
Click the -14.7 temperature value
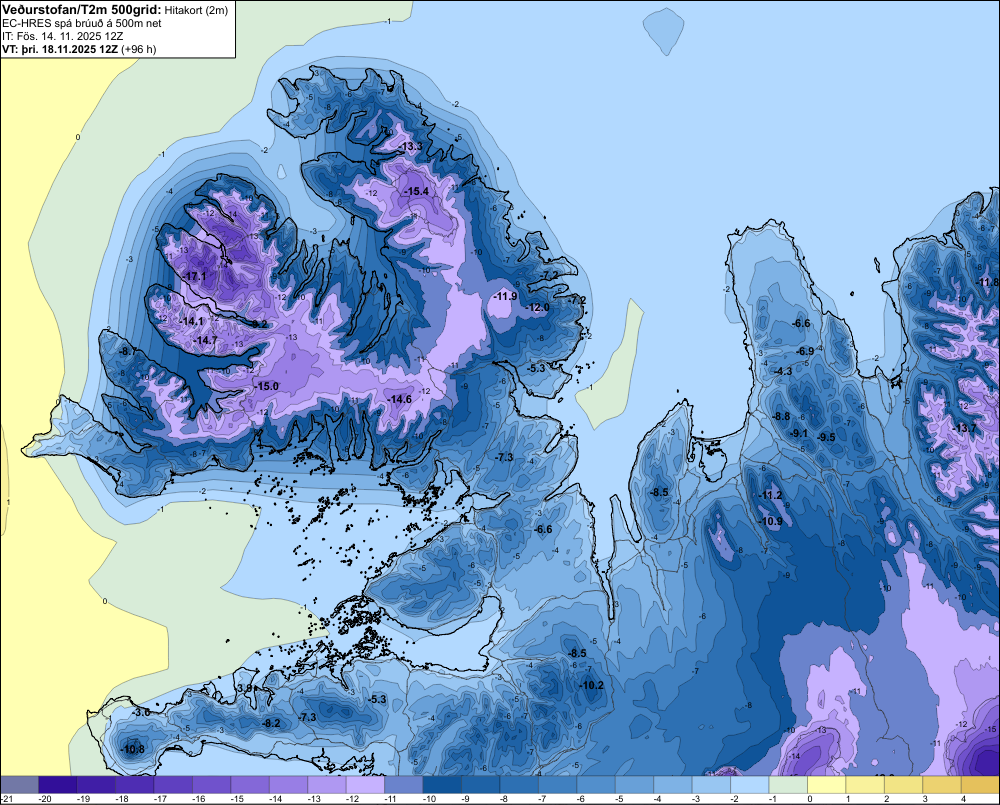pos(205,341)
